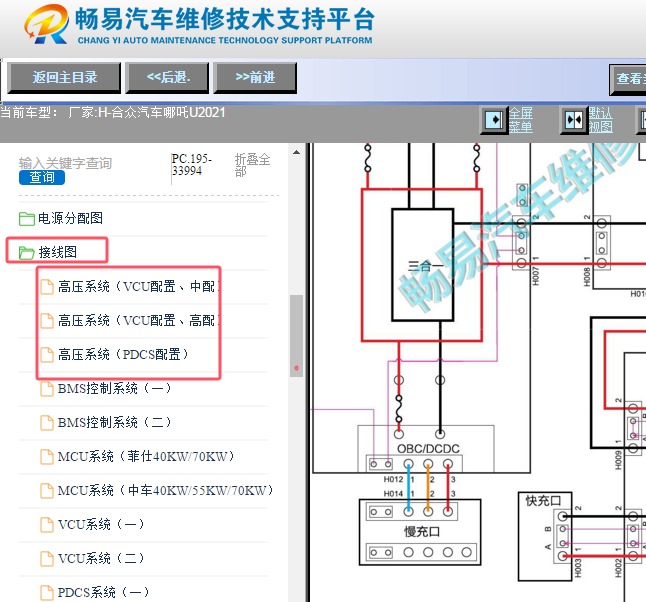Click the 快充口 component label

click(x=543, y=501)
